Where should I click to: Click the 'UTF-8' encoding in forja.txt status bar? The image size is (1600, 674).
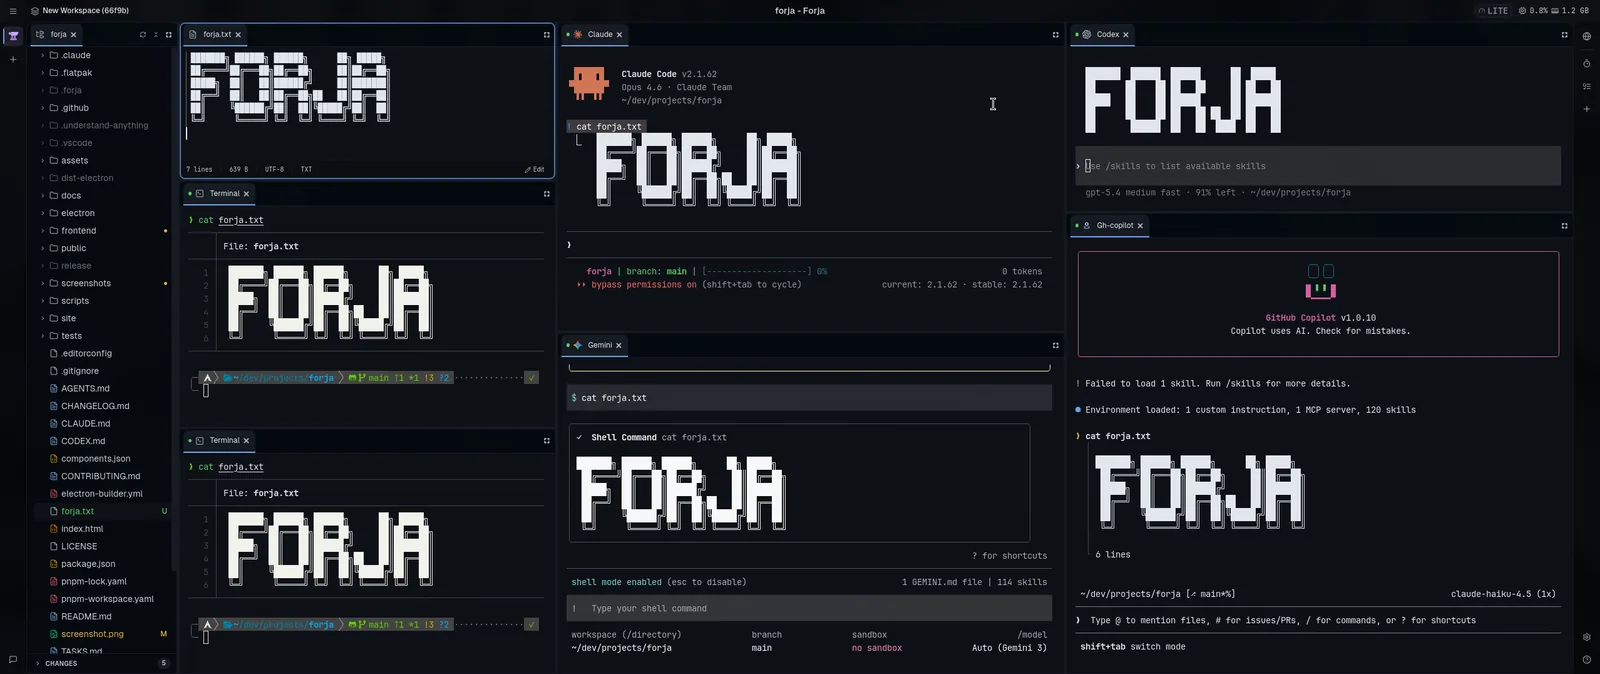[274, 169]
